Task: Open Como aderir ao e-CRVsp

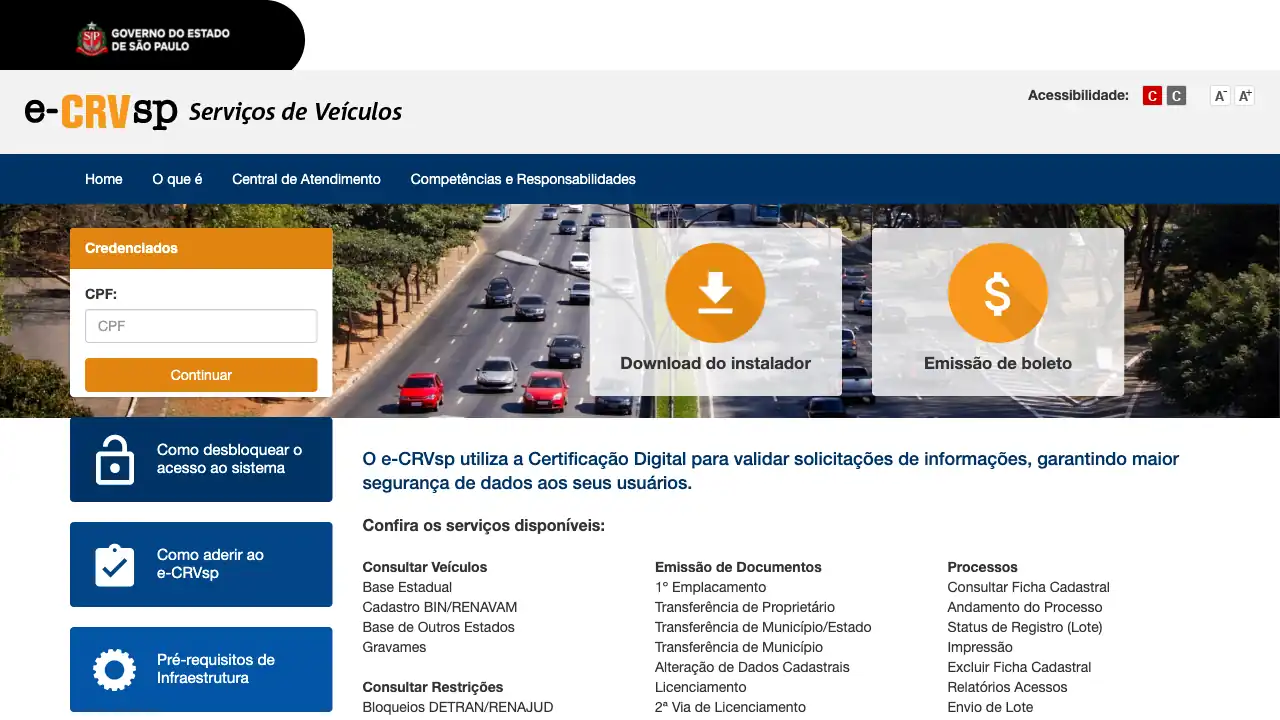Action: pyautogui.click(x=201, y=564)
